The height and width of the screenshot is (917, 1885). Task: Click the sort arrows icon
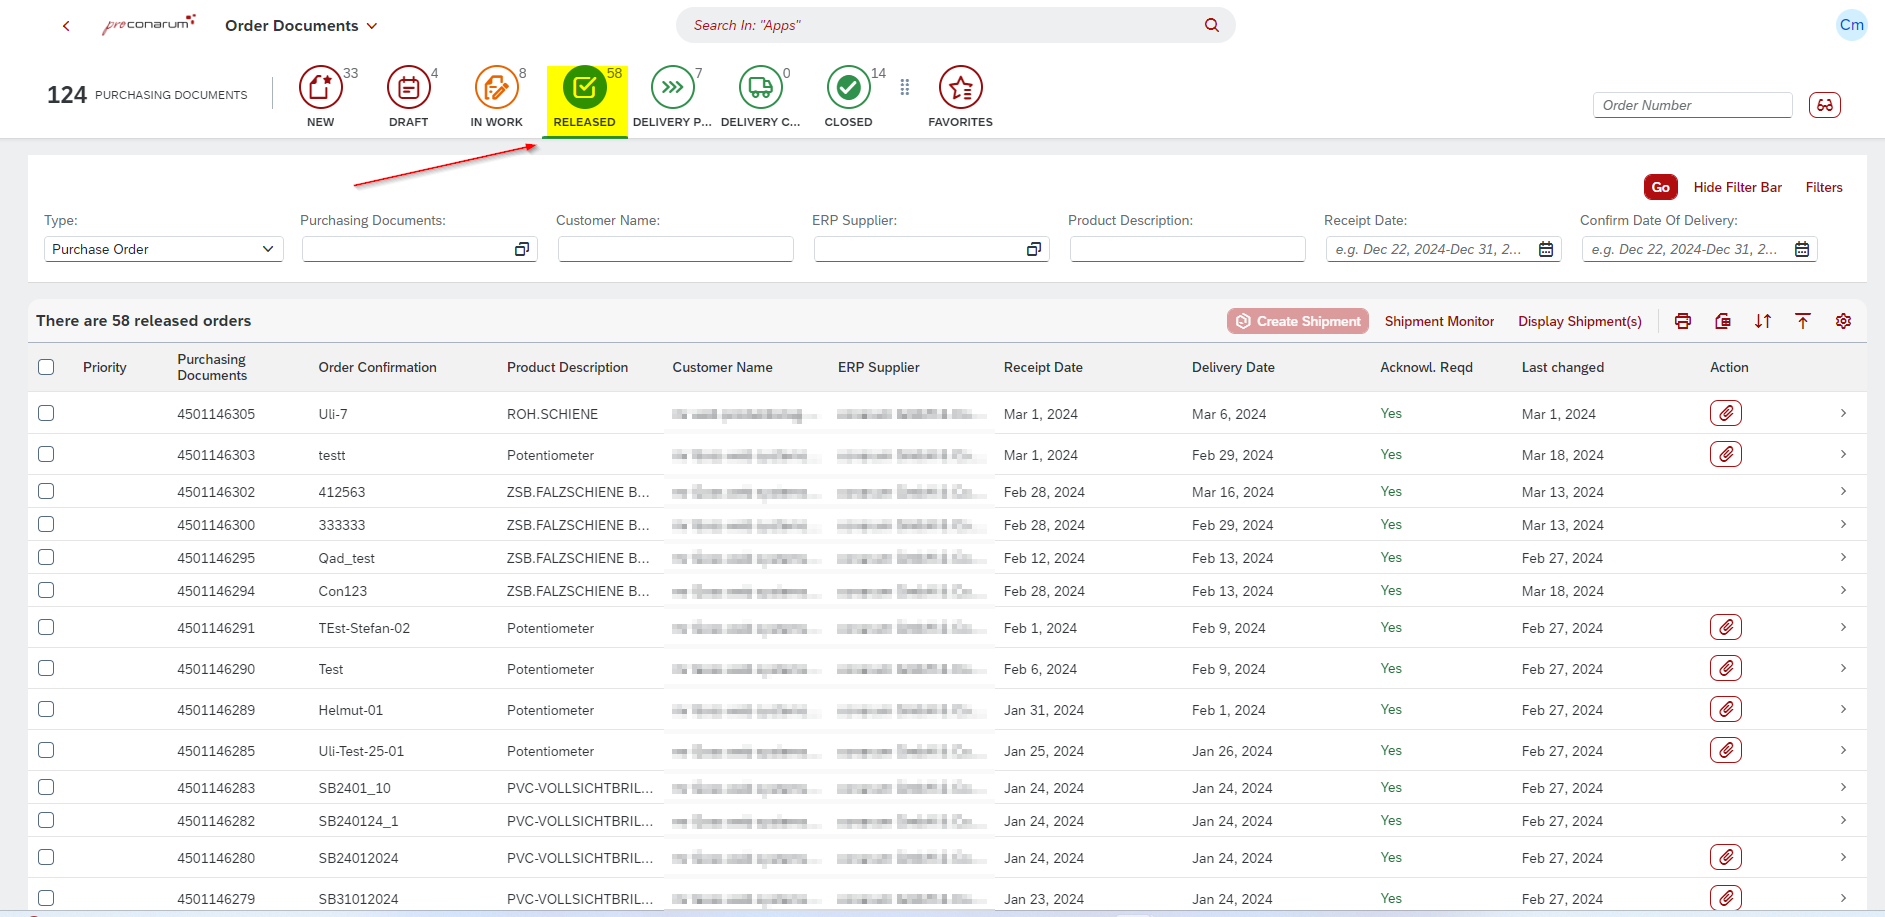coord(1763,321)
